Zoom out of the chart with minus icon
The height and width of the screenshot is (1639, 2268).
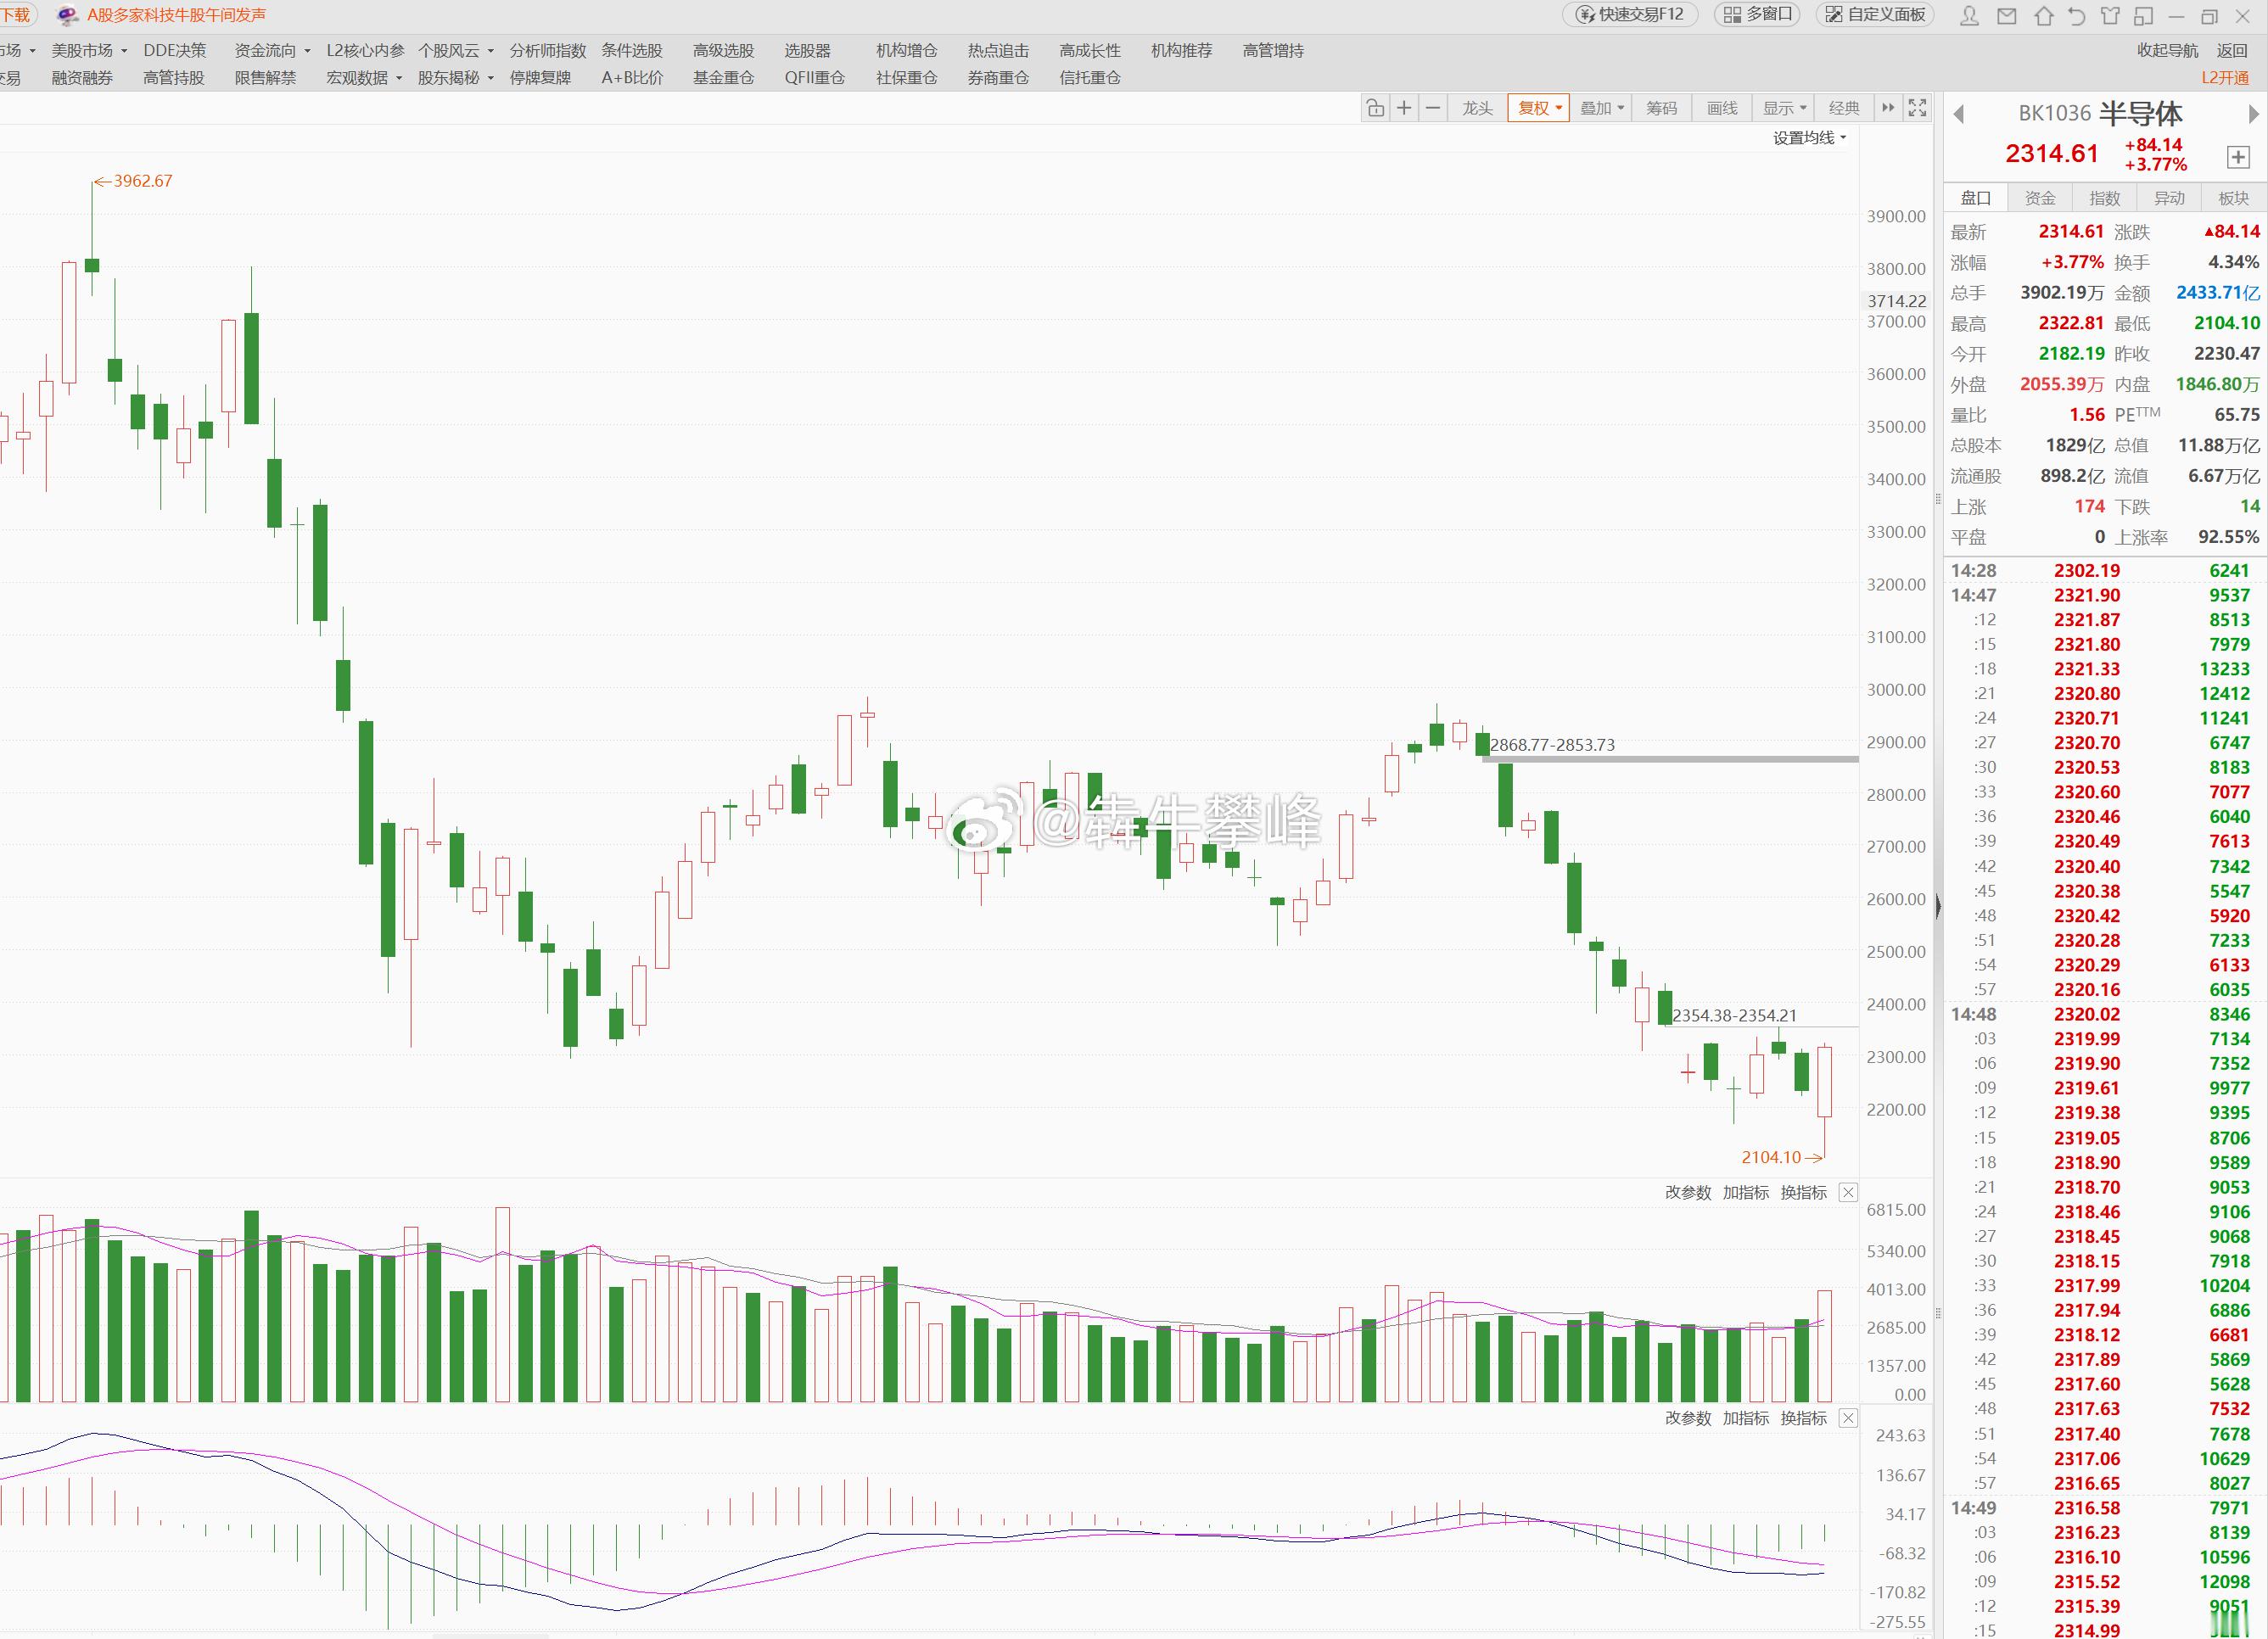[x=1433, y=108]
